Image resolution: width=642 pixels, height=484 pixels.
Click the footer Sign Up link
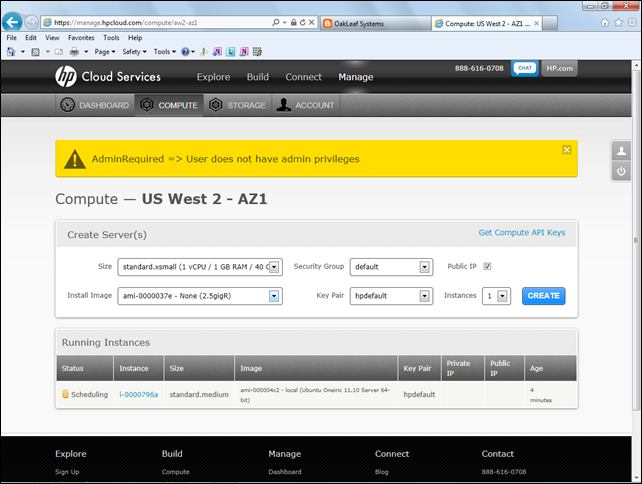pos(67,472)
